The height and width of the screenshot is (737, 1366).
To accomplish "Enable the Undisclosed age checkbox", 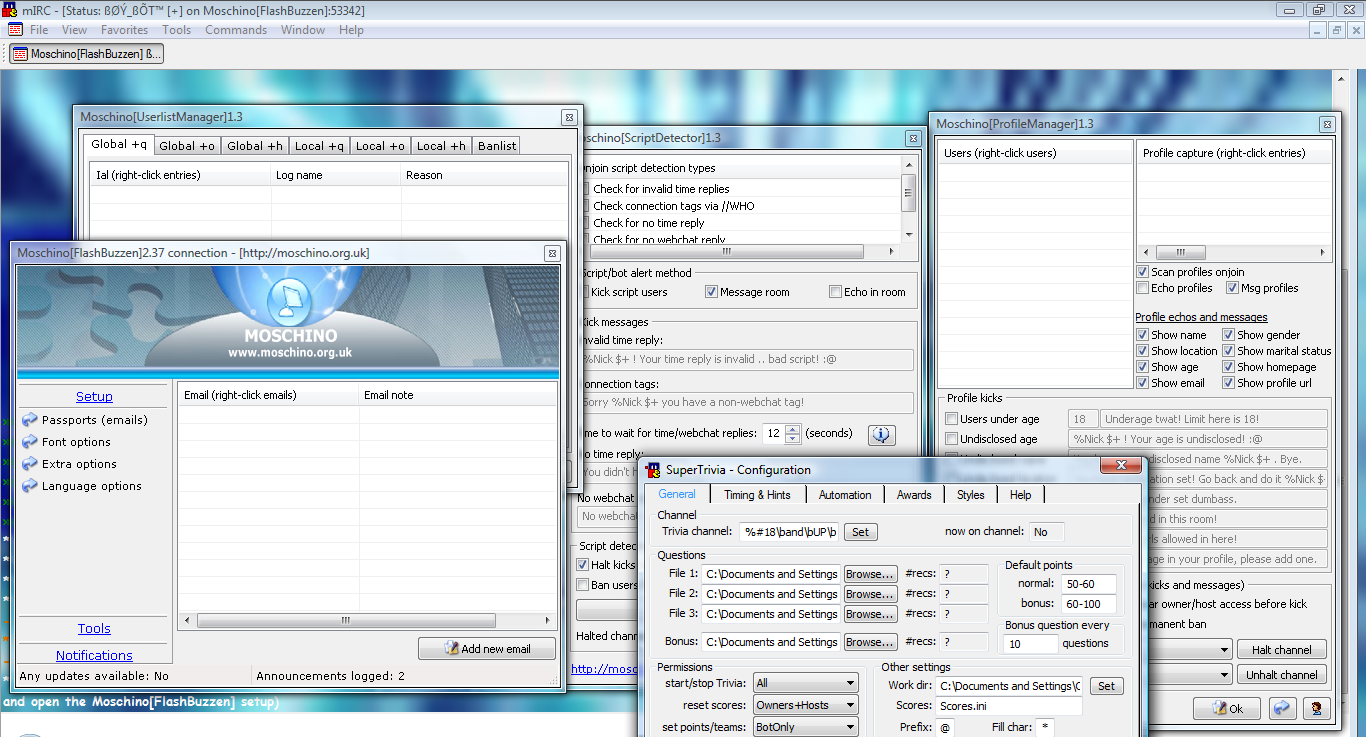I will click(952, 439).
